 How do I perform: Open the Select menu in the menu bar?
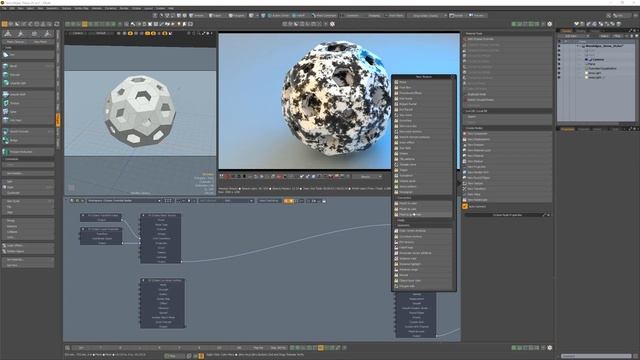coord(30,8)
